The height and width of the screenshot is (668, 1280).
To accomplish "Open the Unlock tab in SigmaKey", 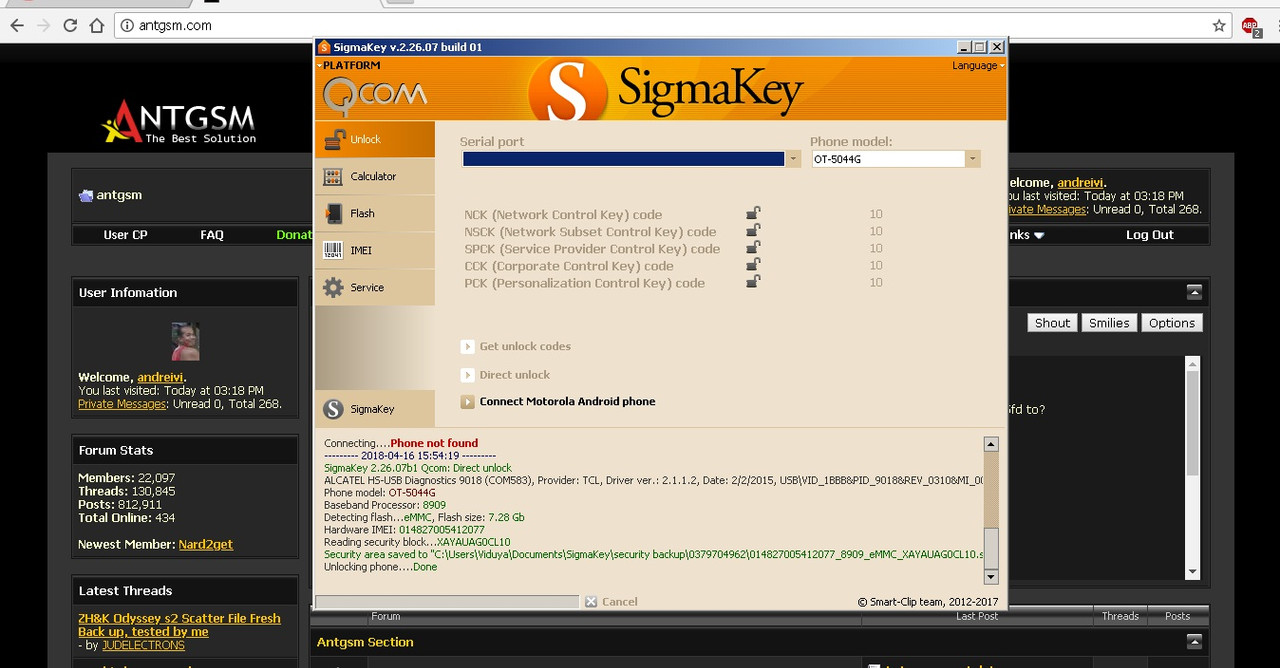I will pos(375,139).
